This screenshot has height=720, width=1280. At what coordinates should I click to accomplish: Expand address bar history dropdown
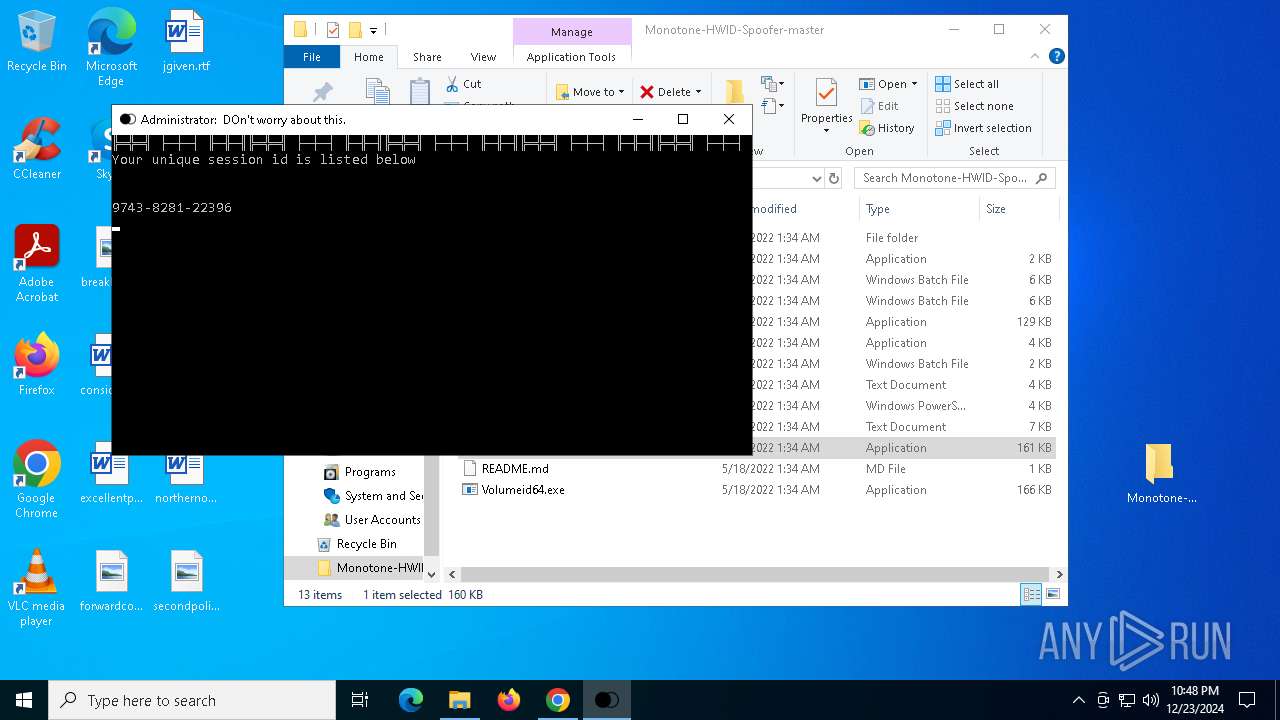[x=817, y=178]
